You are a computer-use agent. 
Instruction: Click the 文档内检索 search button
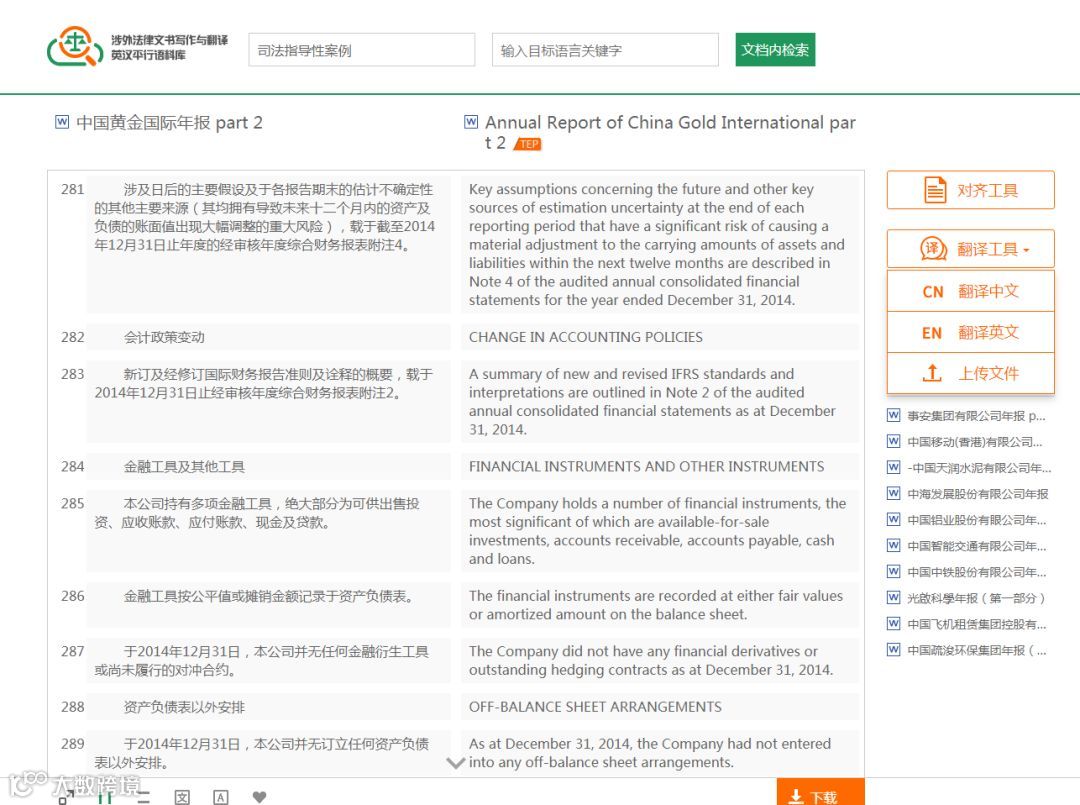(775, 50)
